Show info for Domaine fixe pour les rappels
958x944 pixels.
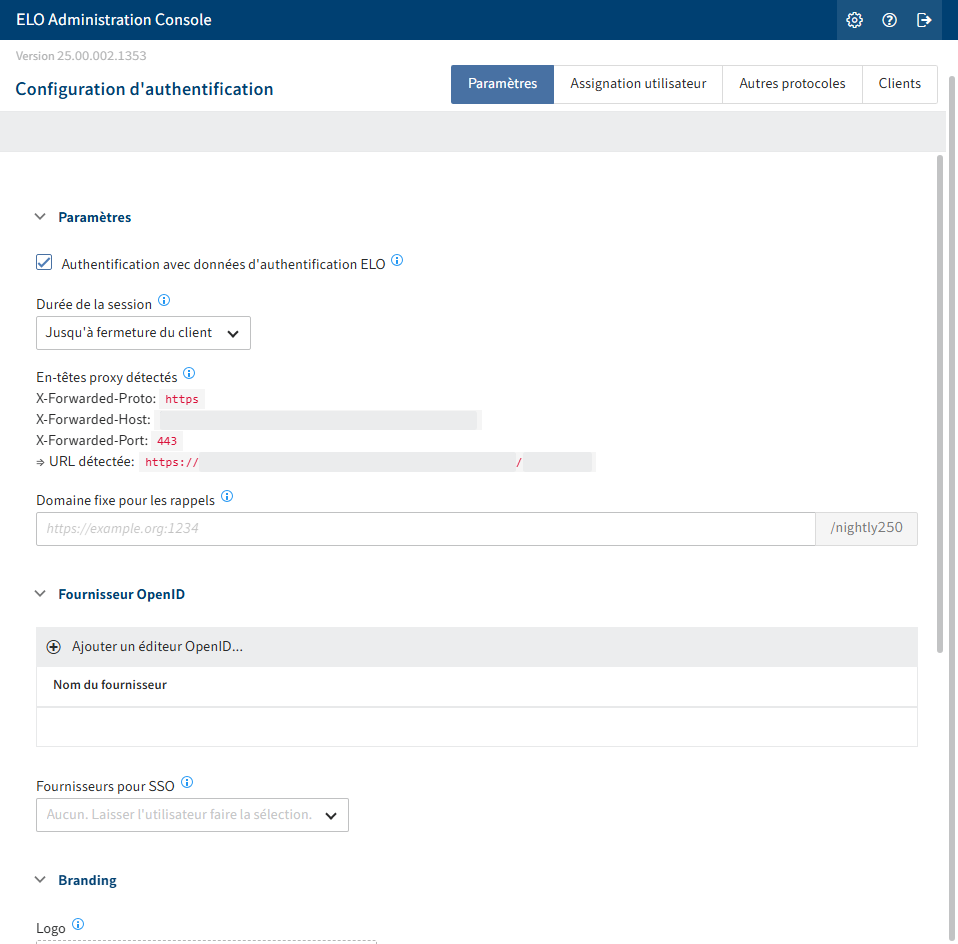pyautogui.click(x=227, y=496)
